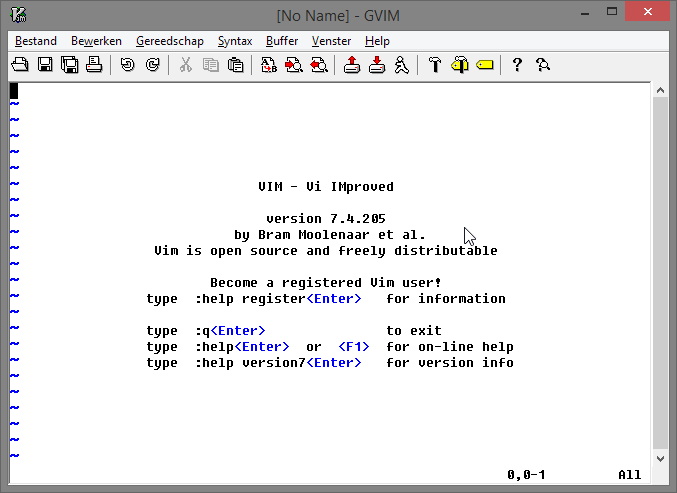Close the GVIM window
This screenshot has height=493, width=677.
648,12
